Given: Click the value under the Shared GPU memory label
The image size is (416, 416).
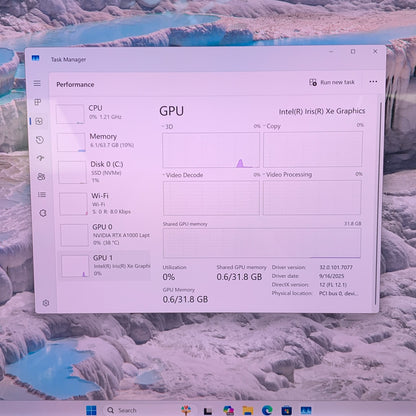Looking at the screenshot, I should point(239,277).
